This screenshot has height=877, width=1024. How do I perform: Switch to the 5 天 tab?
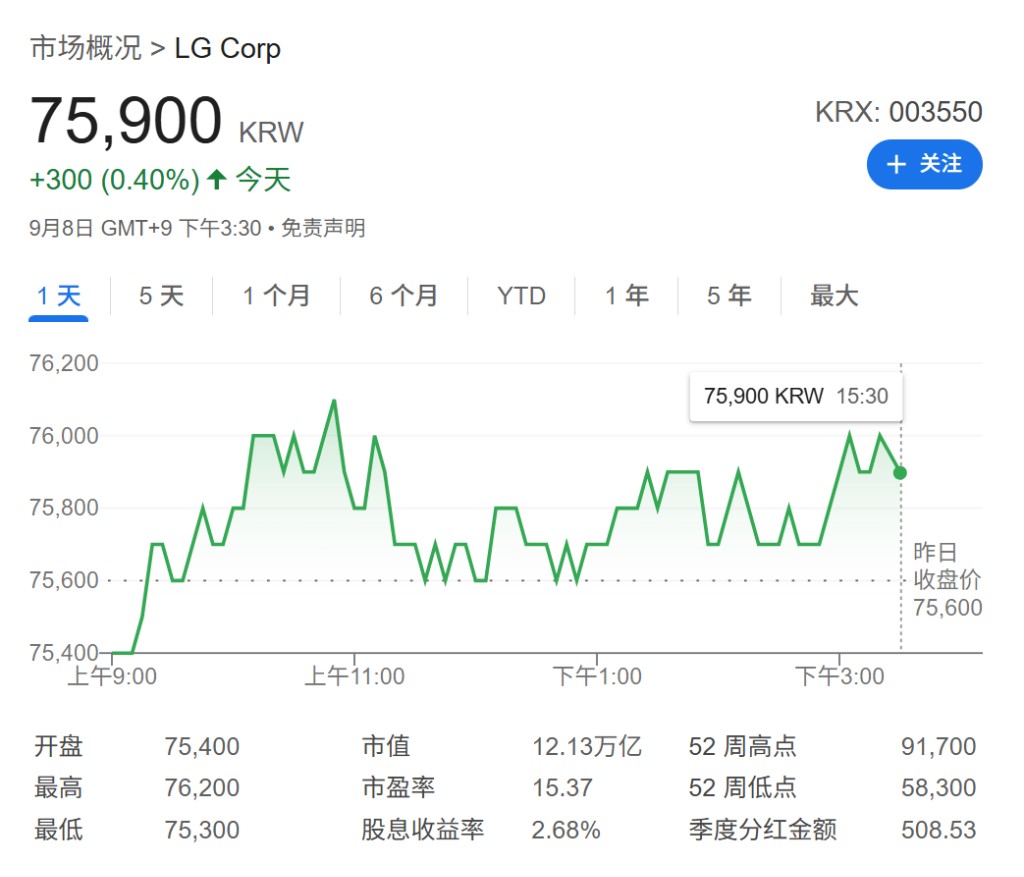(161, 296)
